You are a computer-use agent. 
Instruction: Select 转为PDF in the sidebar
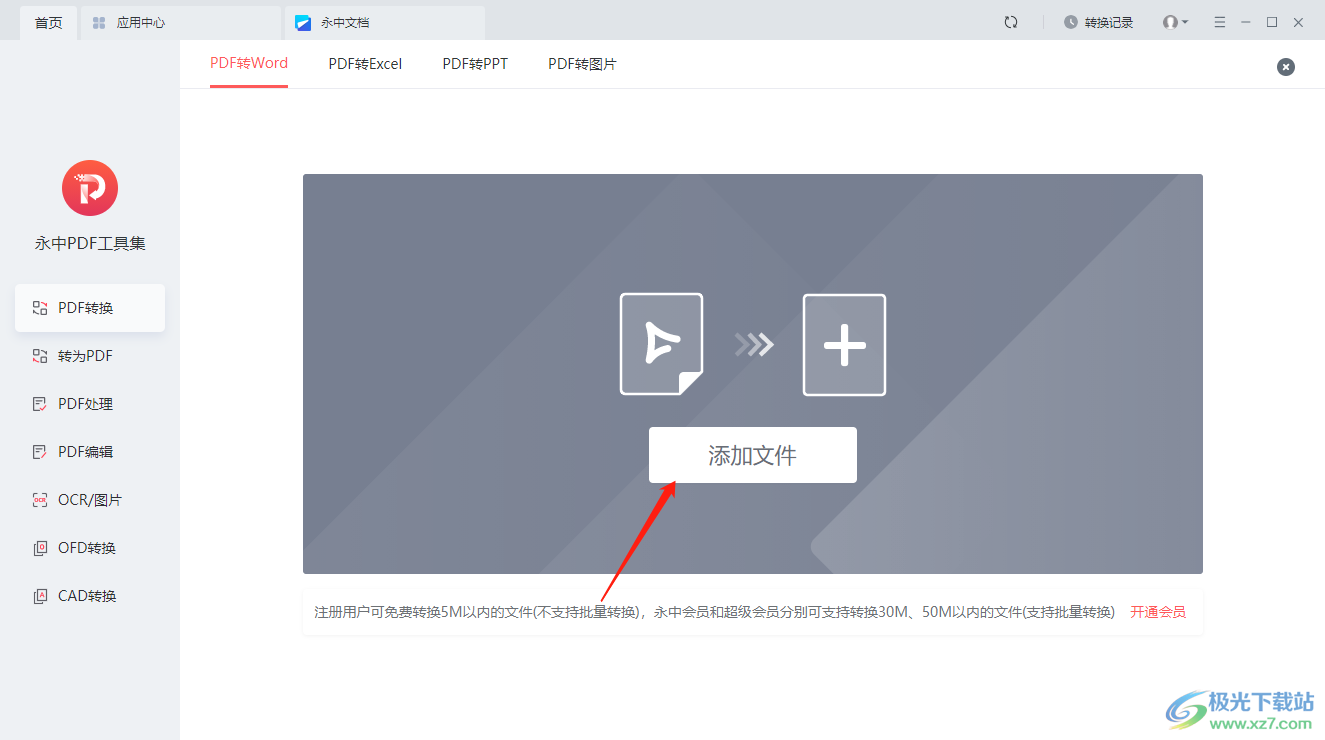90,356
